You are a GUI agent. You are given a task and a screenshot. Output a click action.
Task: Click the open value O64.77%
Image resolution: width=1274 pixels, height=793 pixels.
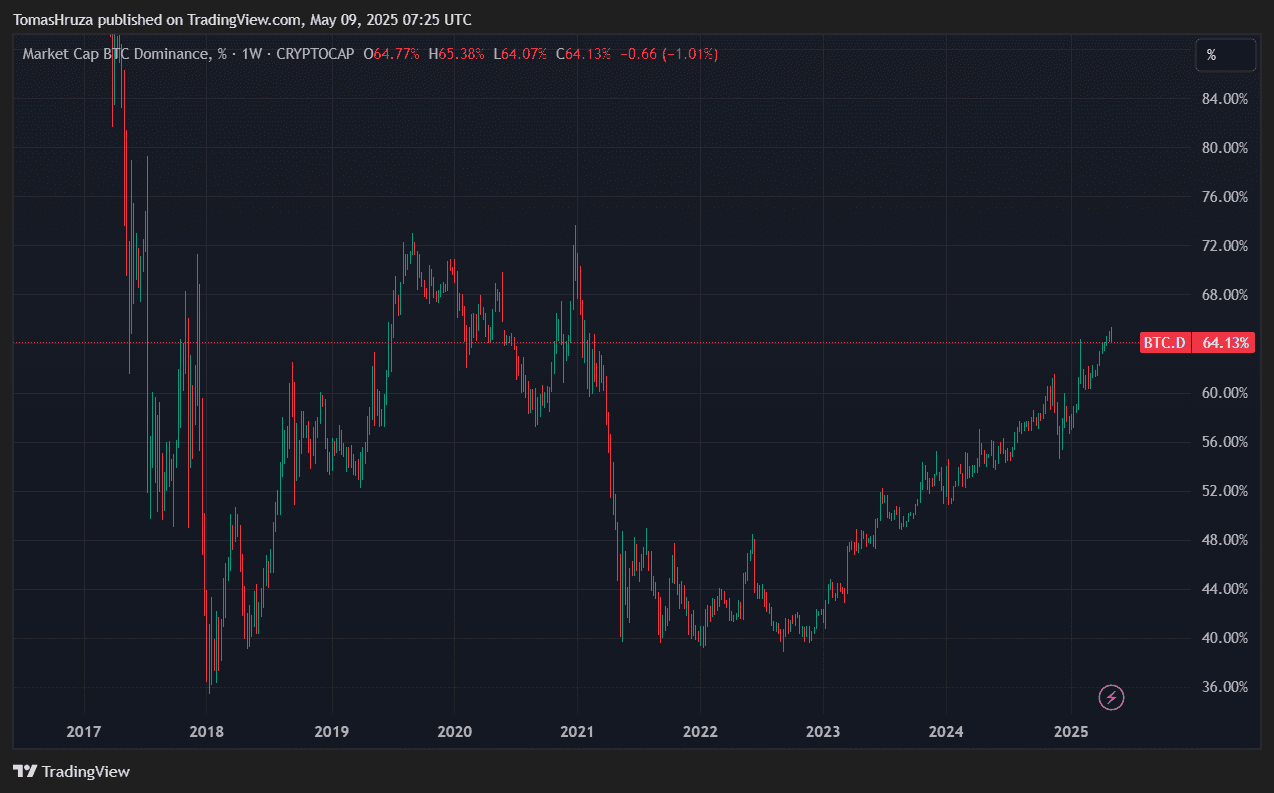392,54
